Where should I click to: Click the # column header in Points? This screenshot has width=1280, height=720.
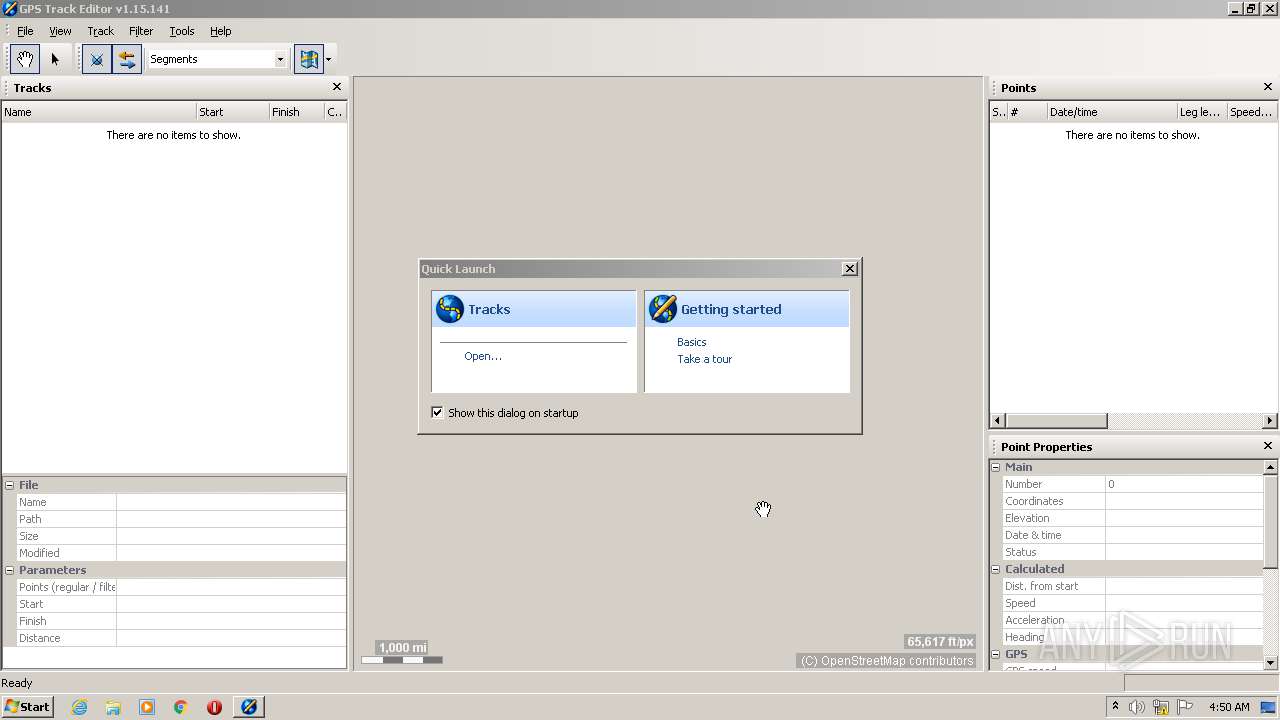[1027, 112]
